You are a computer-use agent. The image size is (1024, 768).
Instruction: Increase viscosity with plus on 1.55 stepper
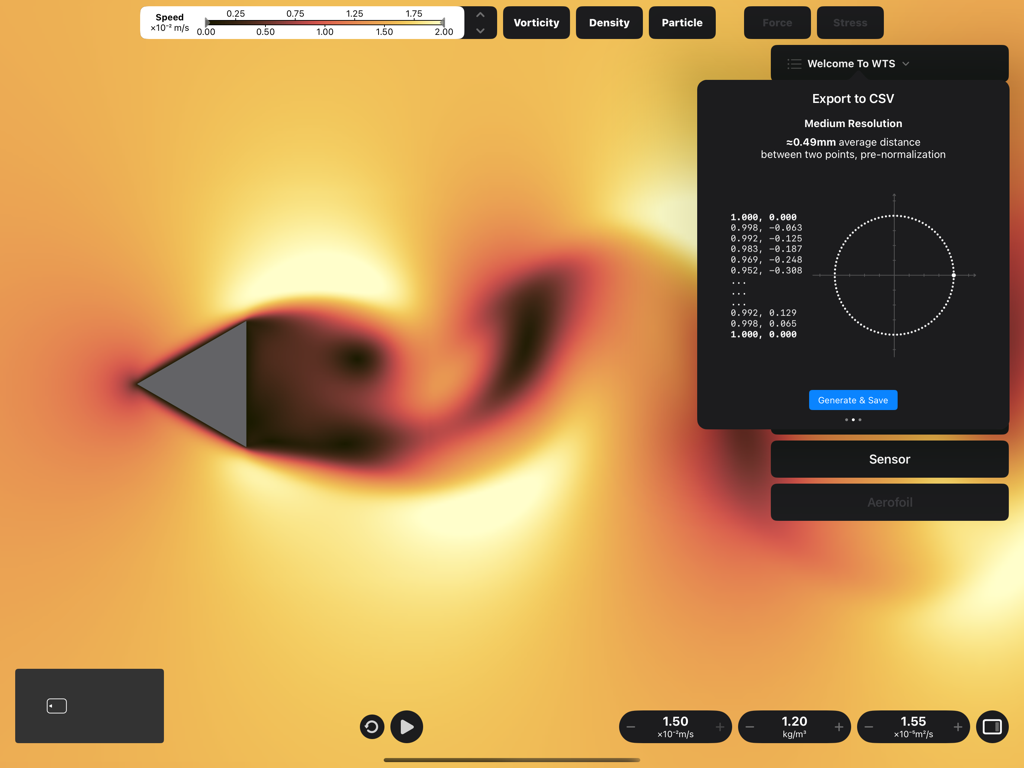(957, 727)
